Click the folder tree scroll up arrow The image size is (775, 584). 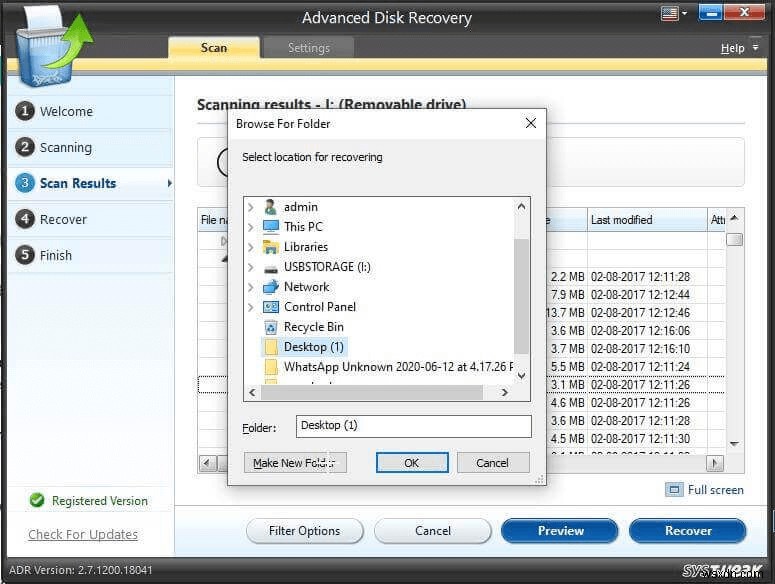point(521,207)
